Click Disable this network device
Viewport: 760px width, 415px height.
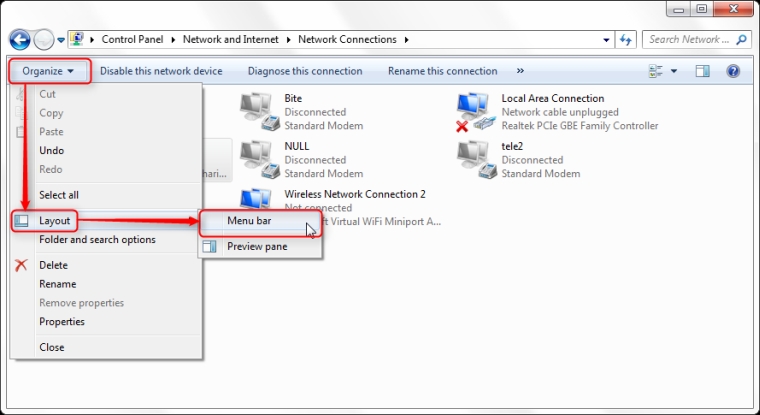click(161, 71)
